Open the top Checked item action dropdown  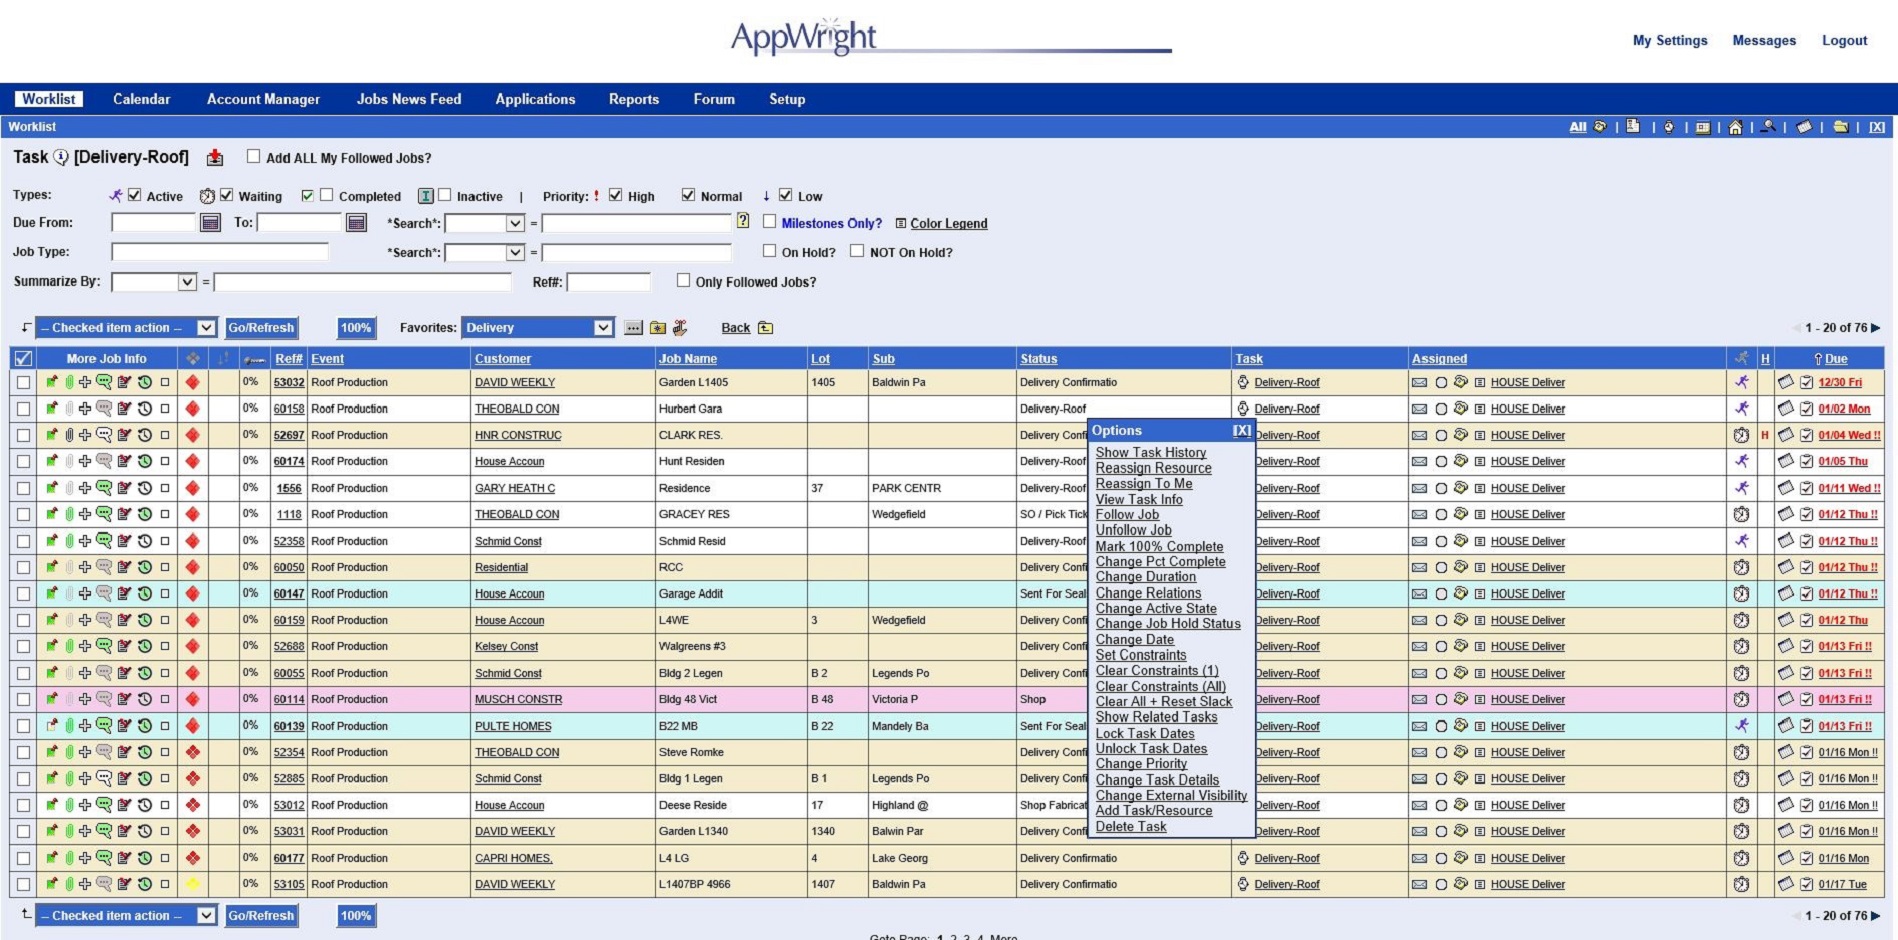(126, 328)
